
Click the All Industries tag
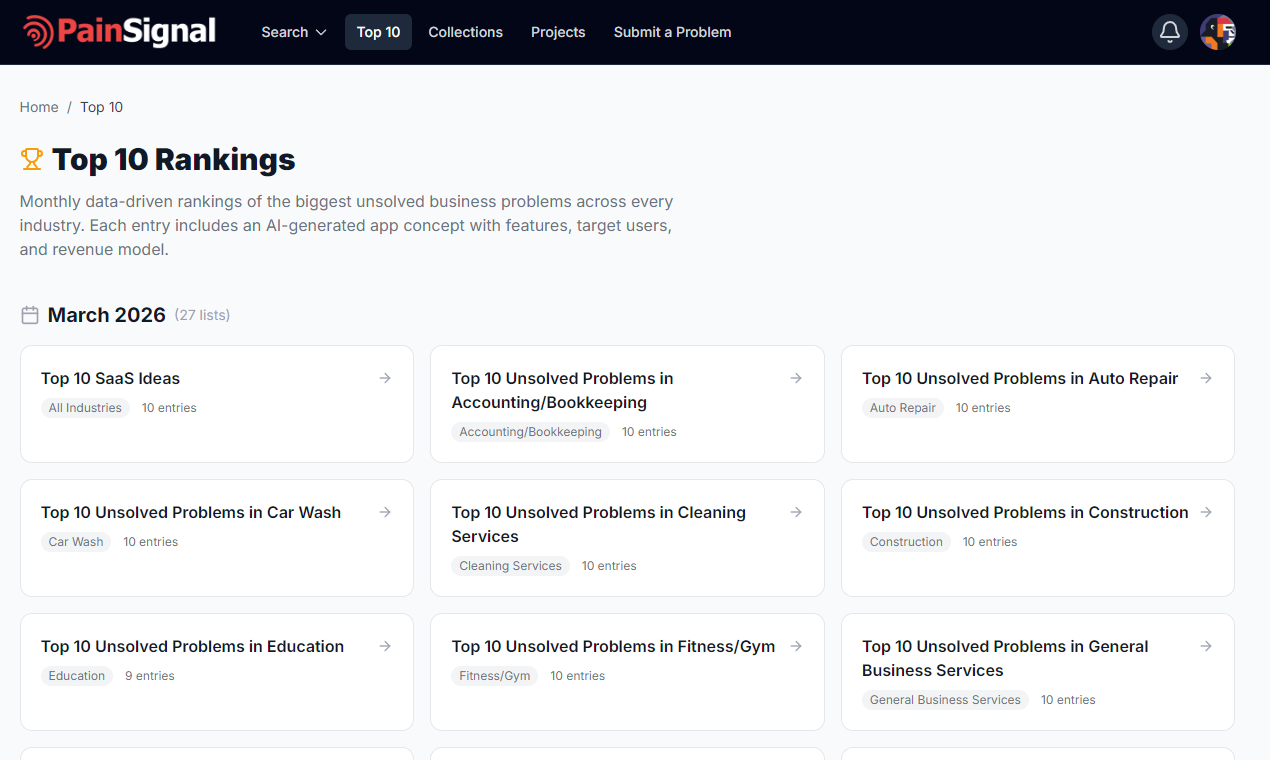85,408
